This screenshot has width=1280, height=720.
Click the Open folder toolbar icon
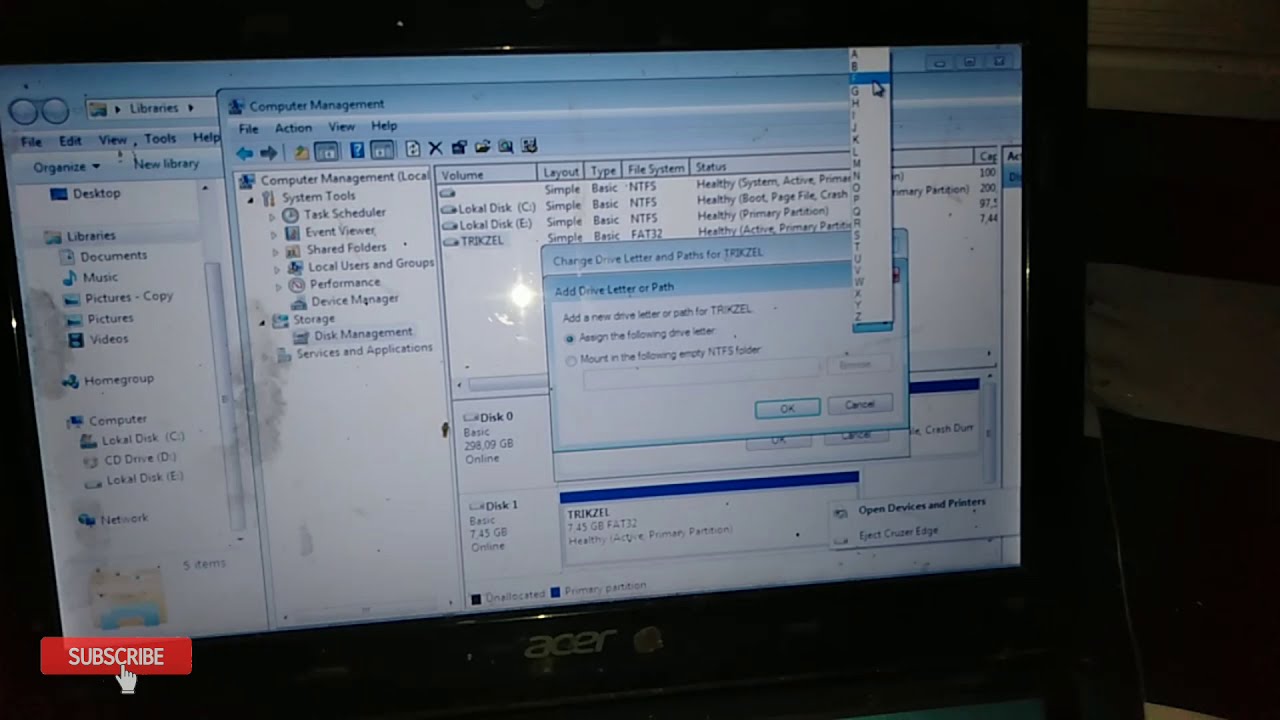[x=483, y=147]
